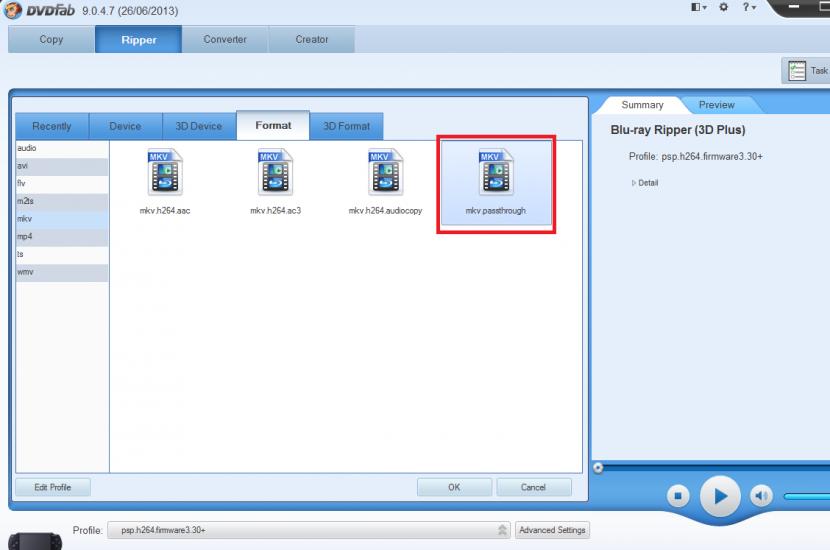The height and width of the screenshot is (550, 830).
Task: Adjust the preview volume slider
Action: [x=807, y=497]
